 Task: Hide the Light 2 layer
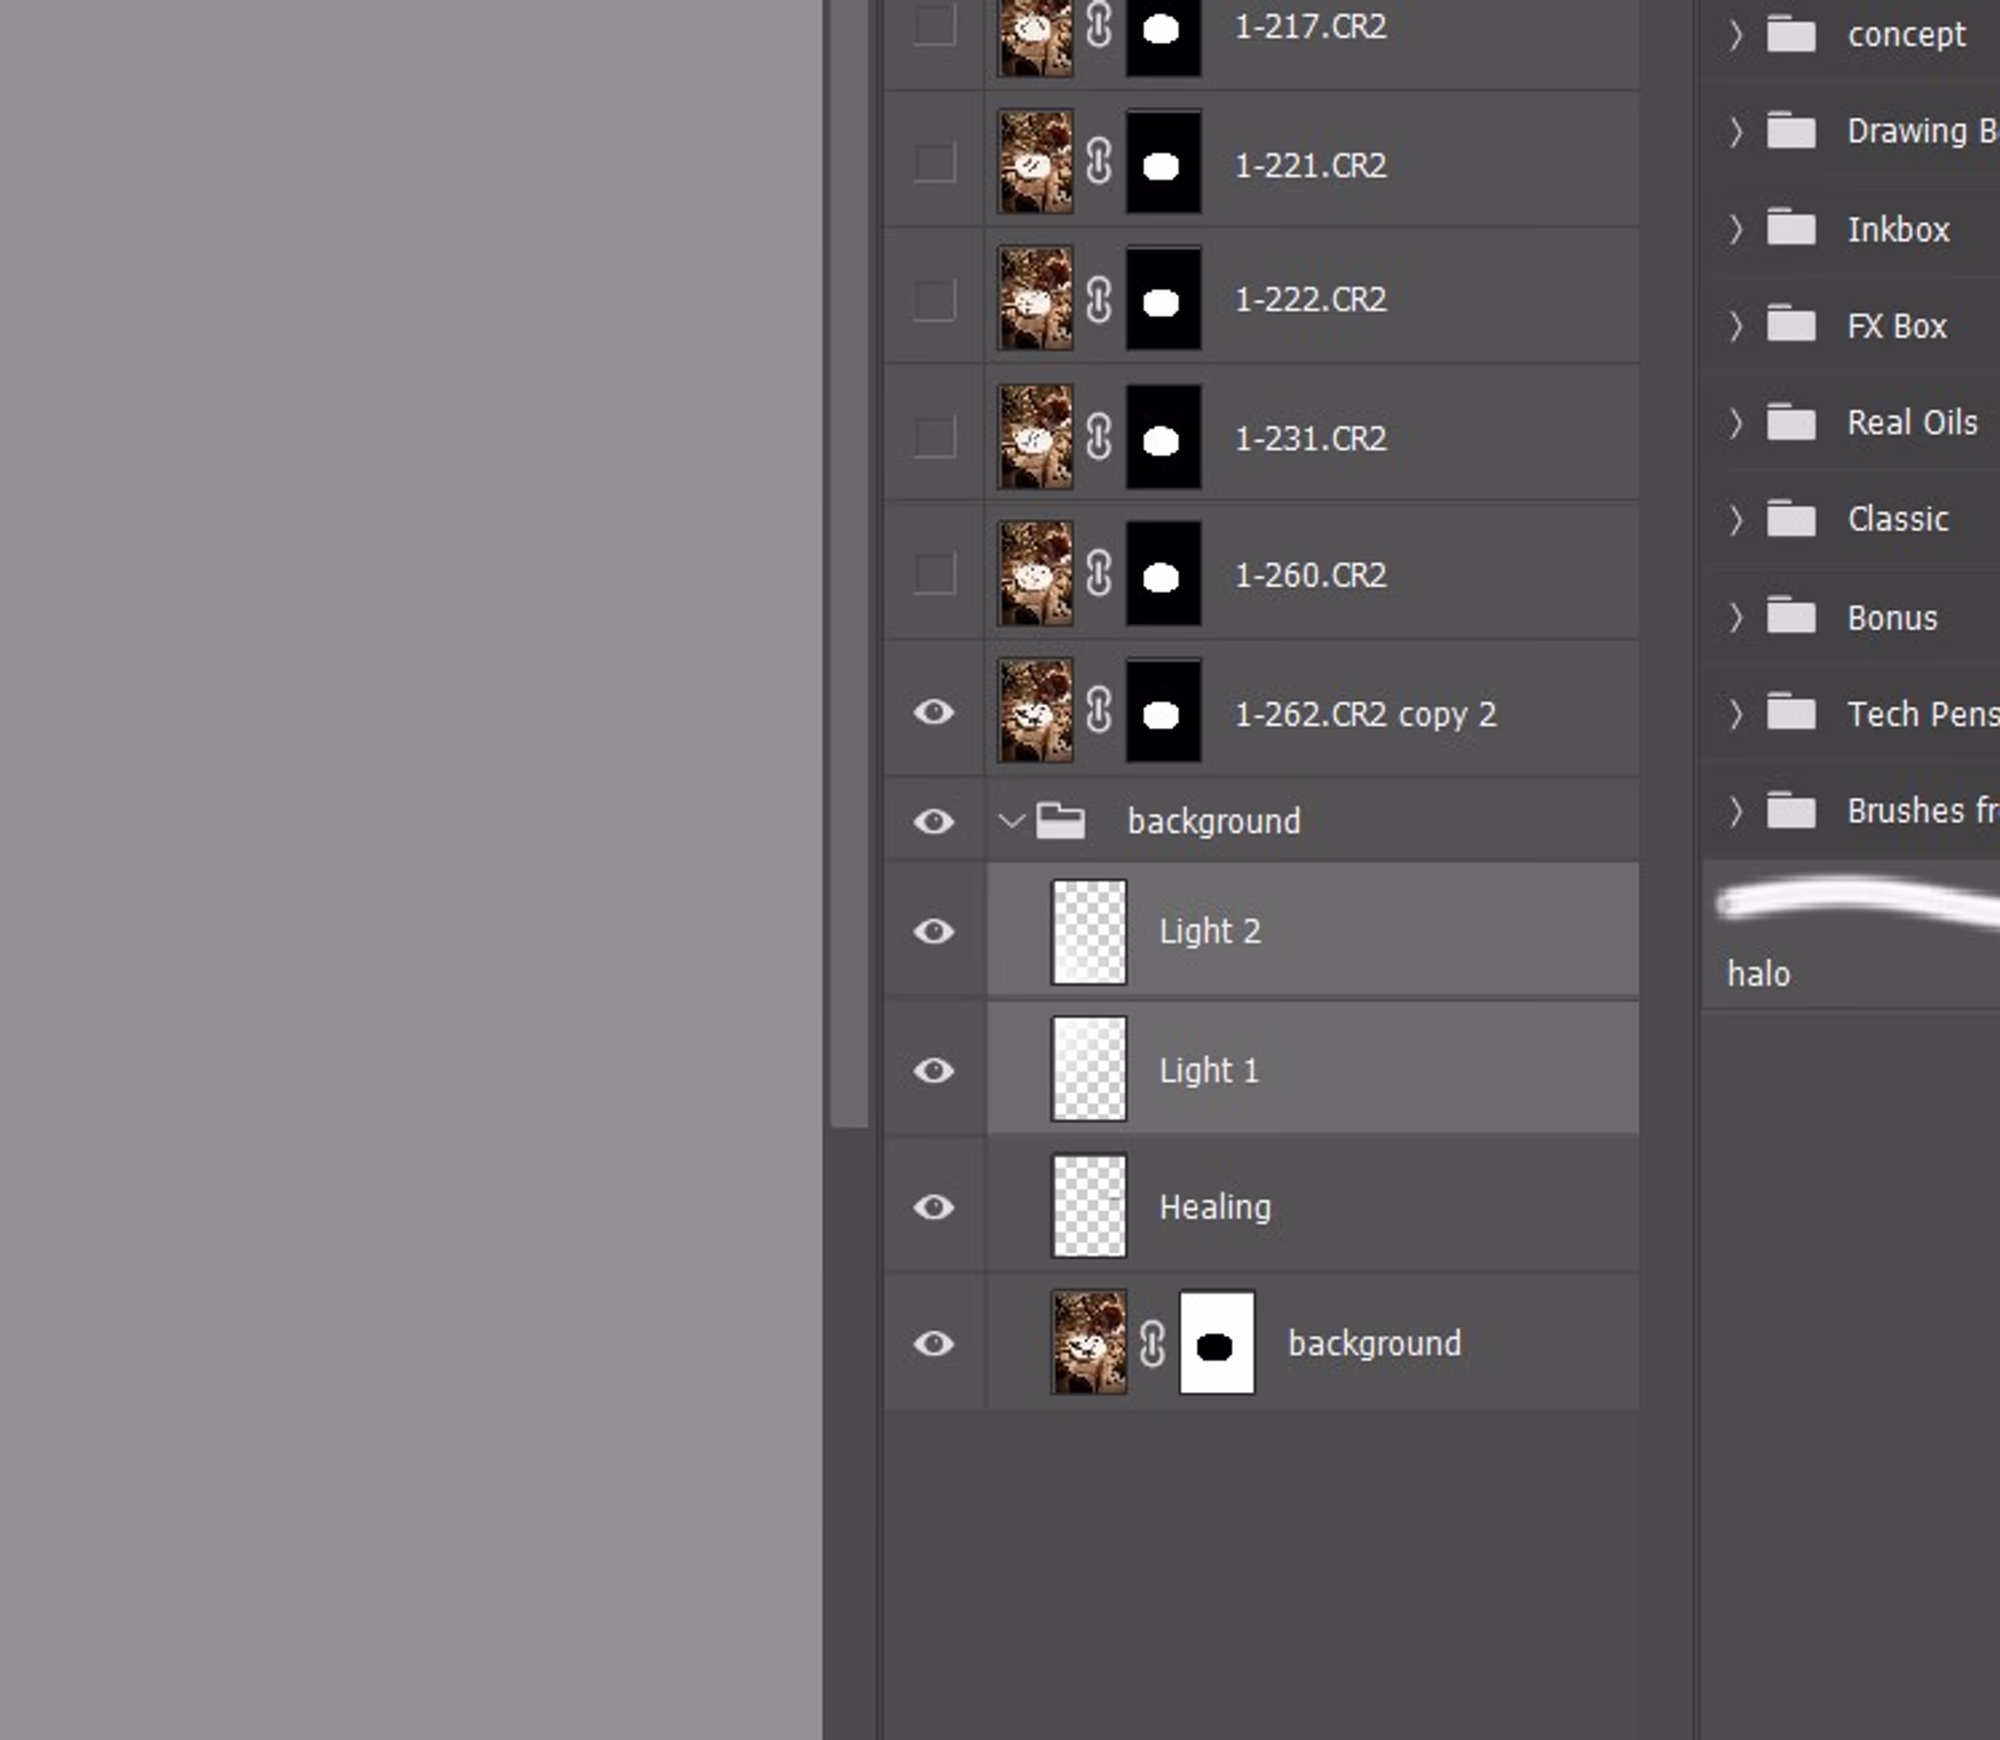pyautogui.click(x=934, y=931)
